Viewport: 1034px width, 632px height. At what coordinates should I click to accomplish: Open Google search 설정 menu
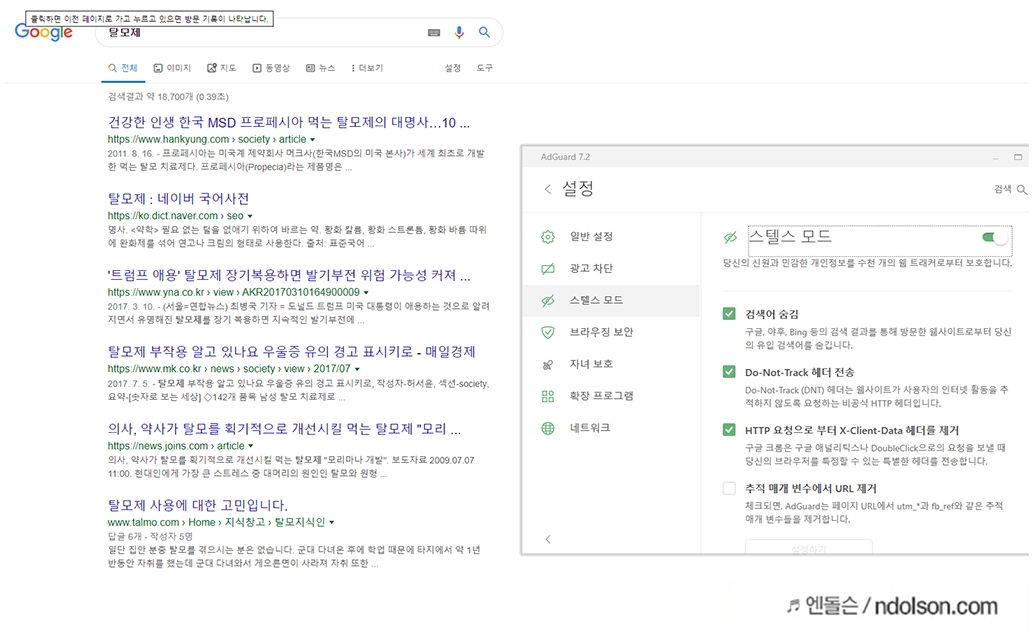452,68
